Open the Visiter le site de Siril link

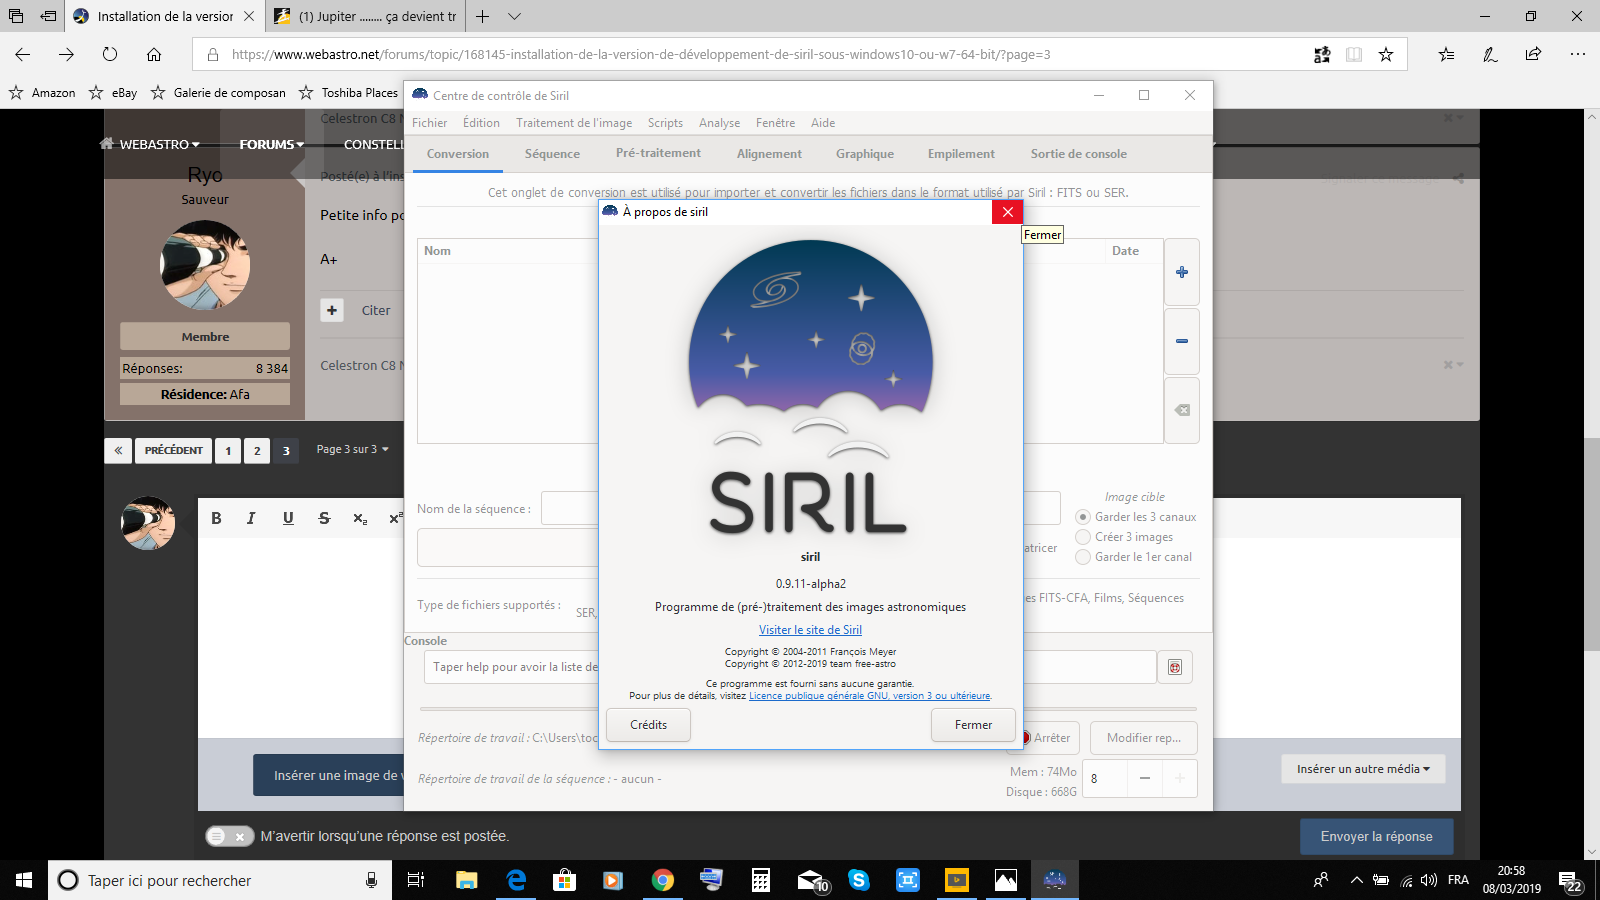[x=810, y=630]
